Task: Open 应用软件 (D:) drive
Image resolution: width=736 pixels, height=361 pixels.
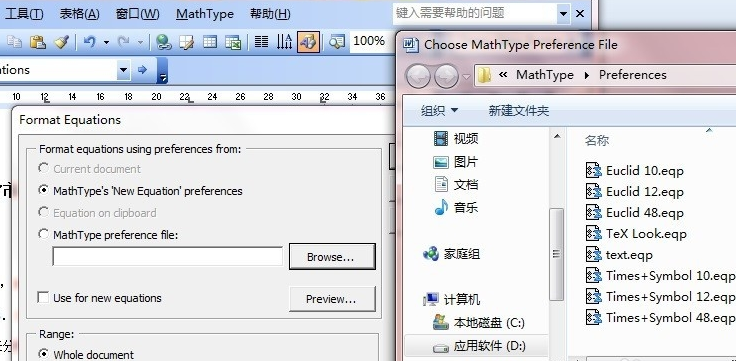Action: point(479,346)
